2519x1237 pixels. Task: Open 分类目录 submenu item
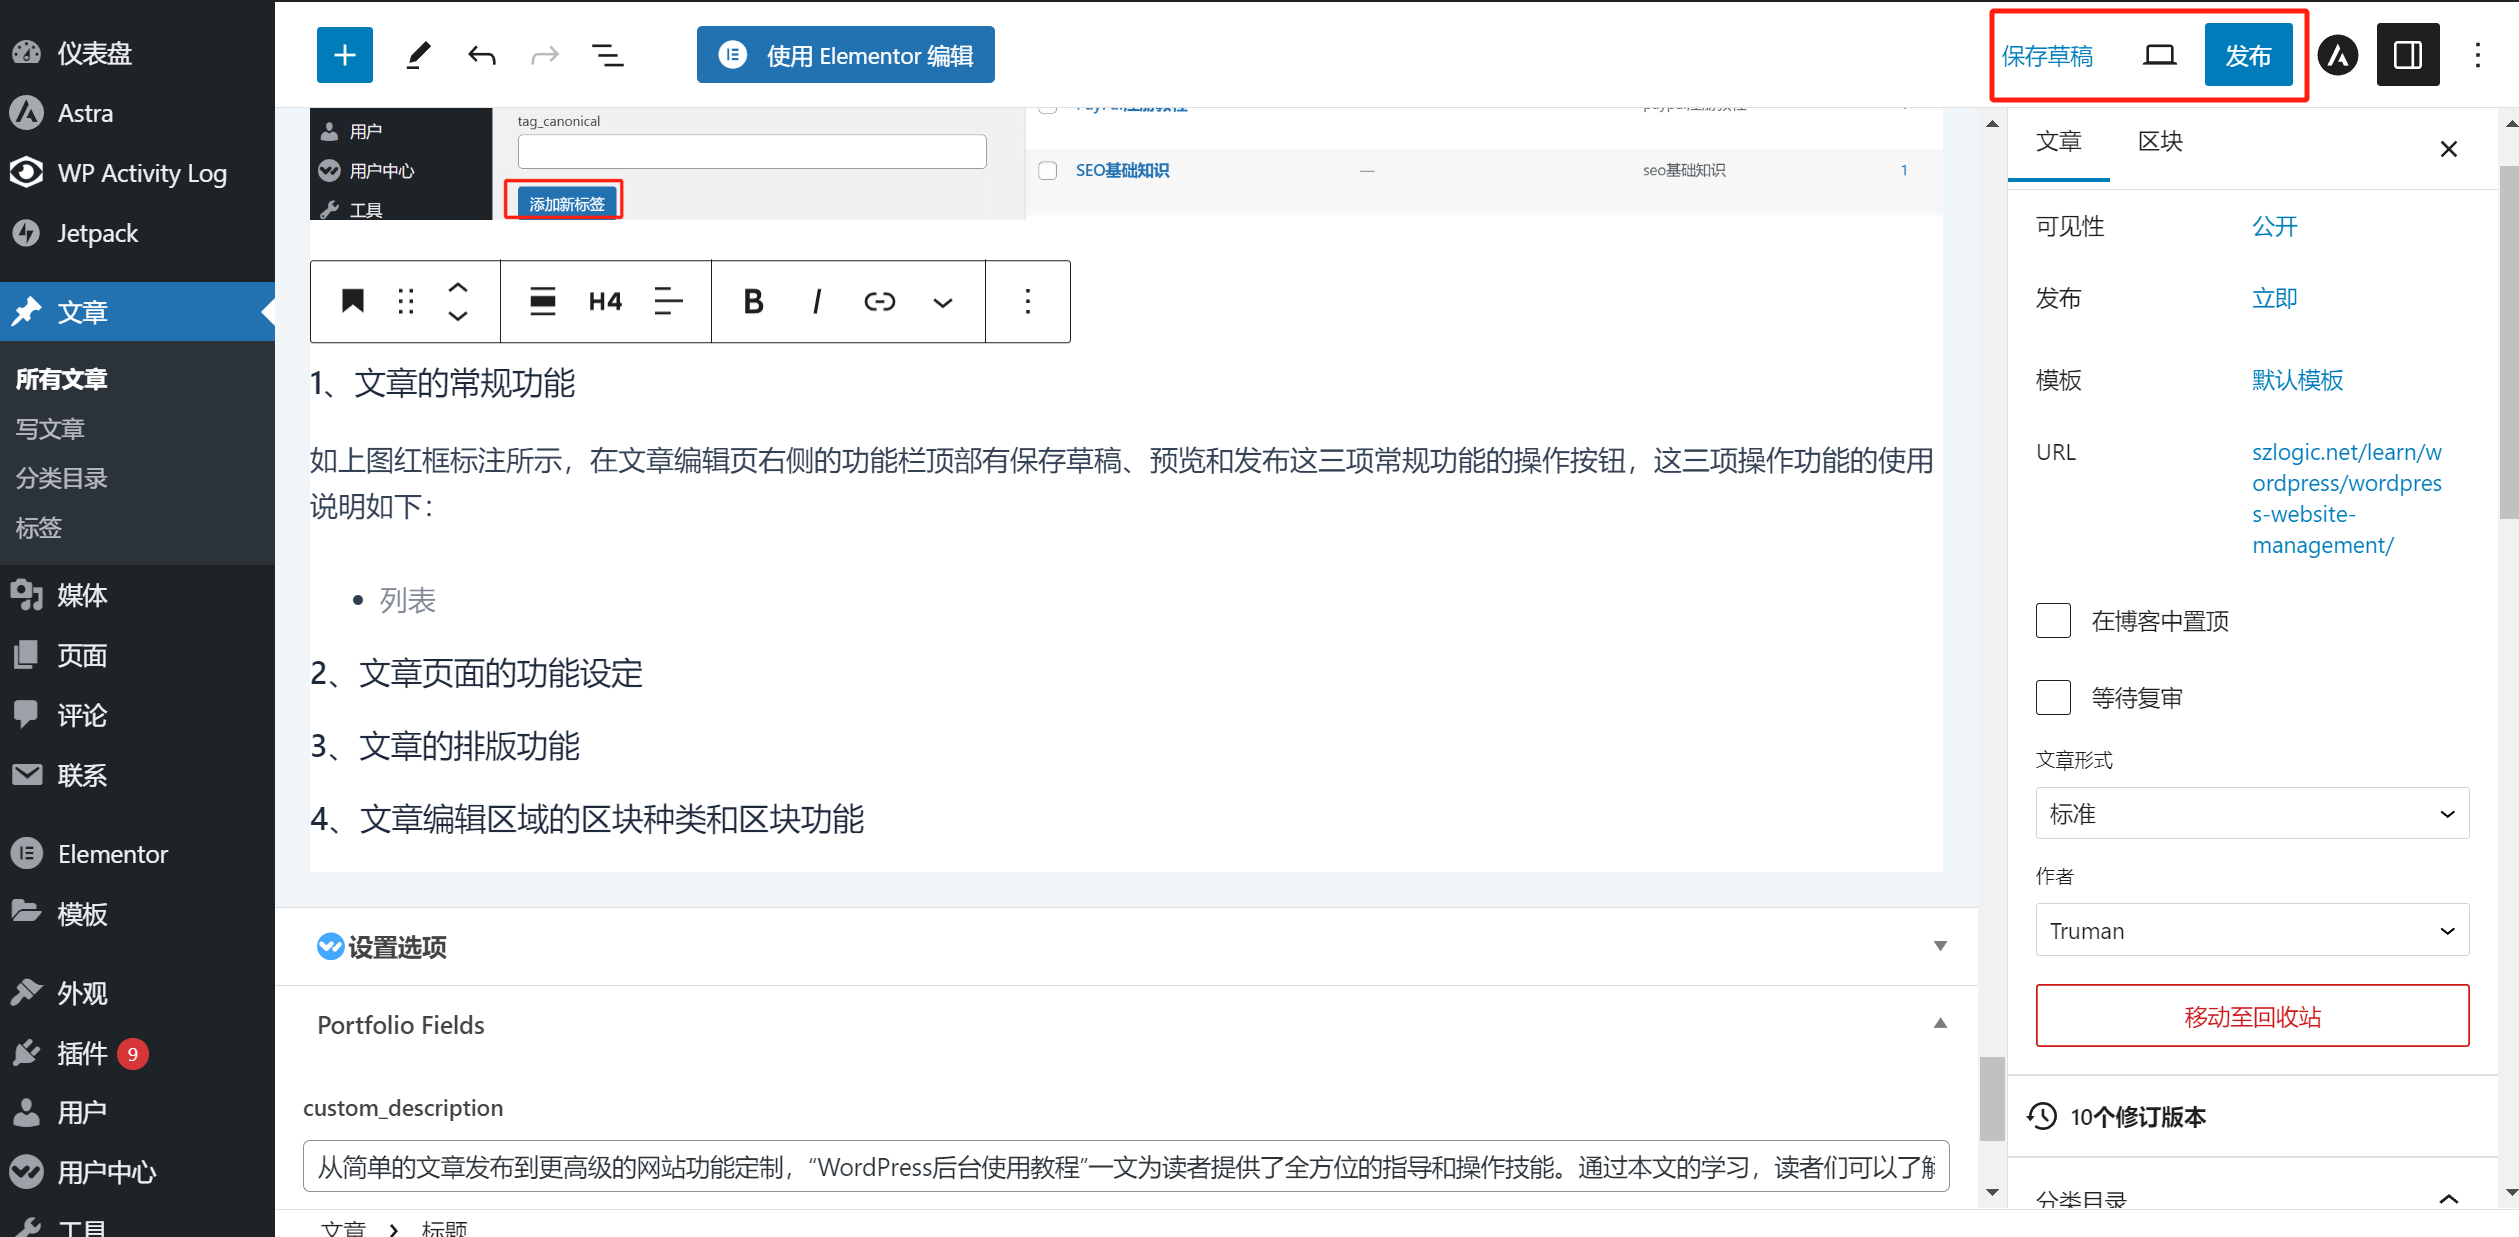pyautogui.click(x=61, y=478)
